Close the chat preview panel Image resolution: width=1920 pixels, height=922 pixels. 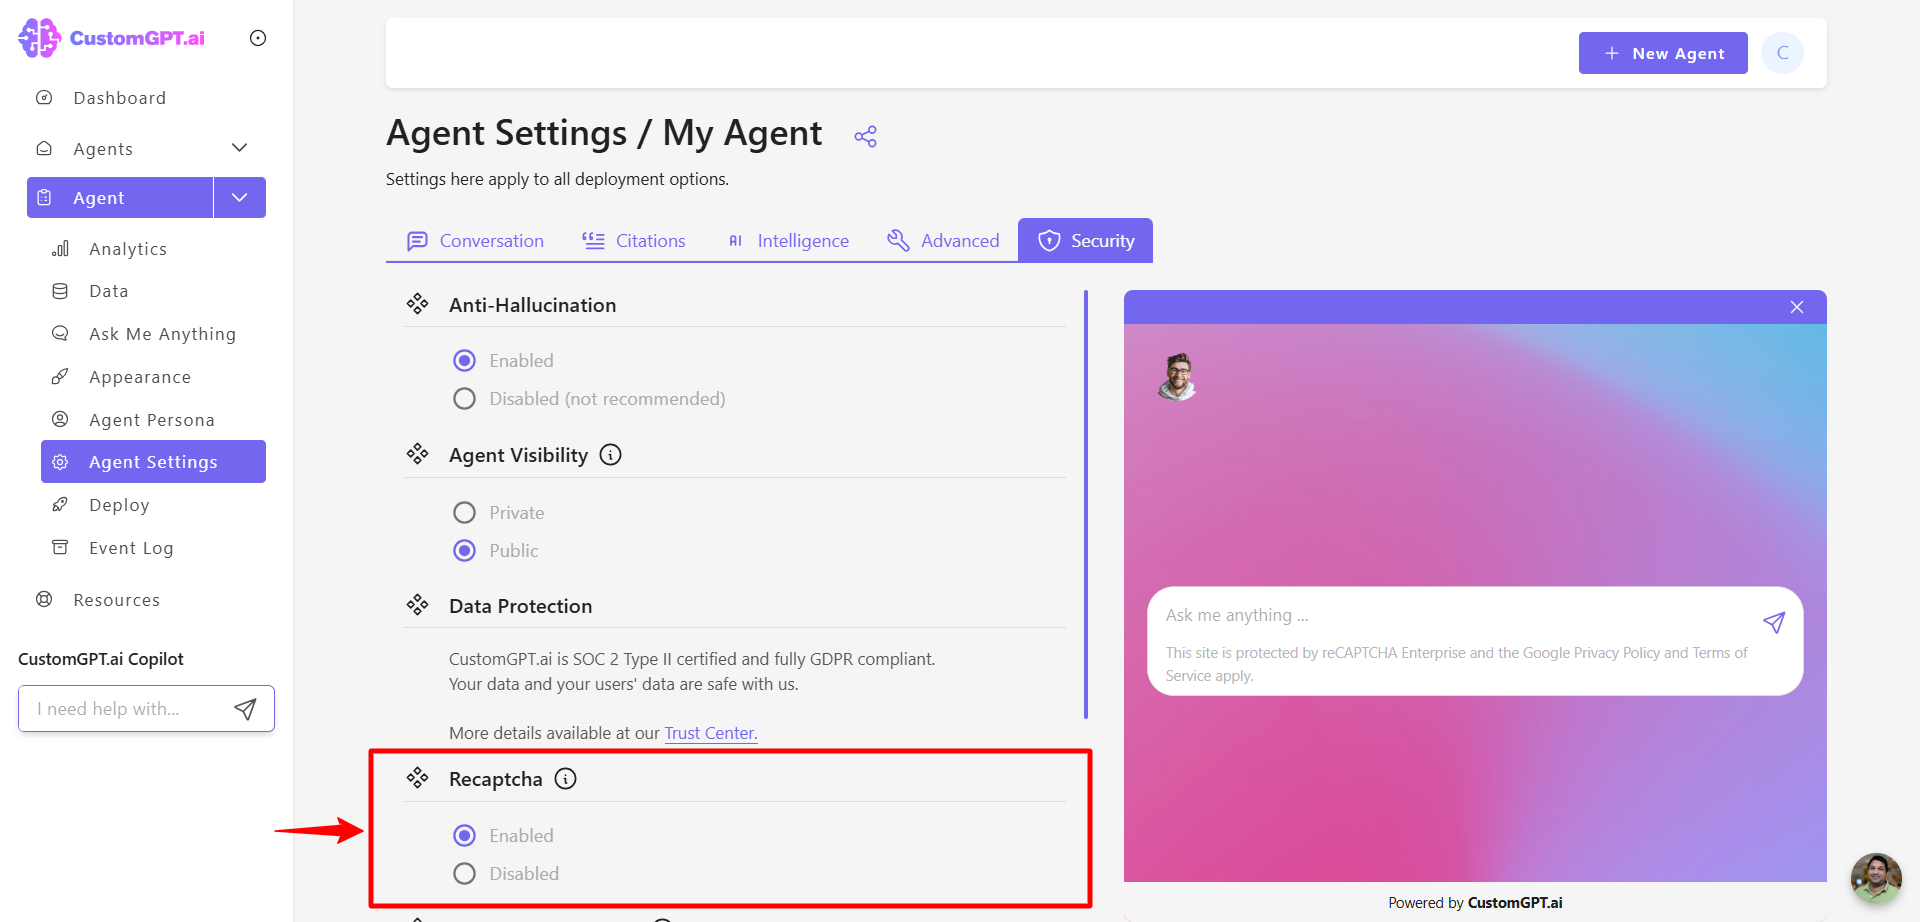point(1797,307)
